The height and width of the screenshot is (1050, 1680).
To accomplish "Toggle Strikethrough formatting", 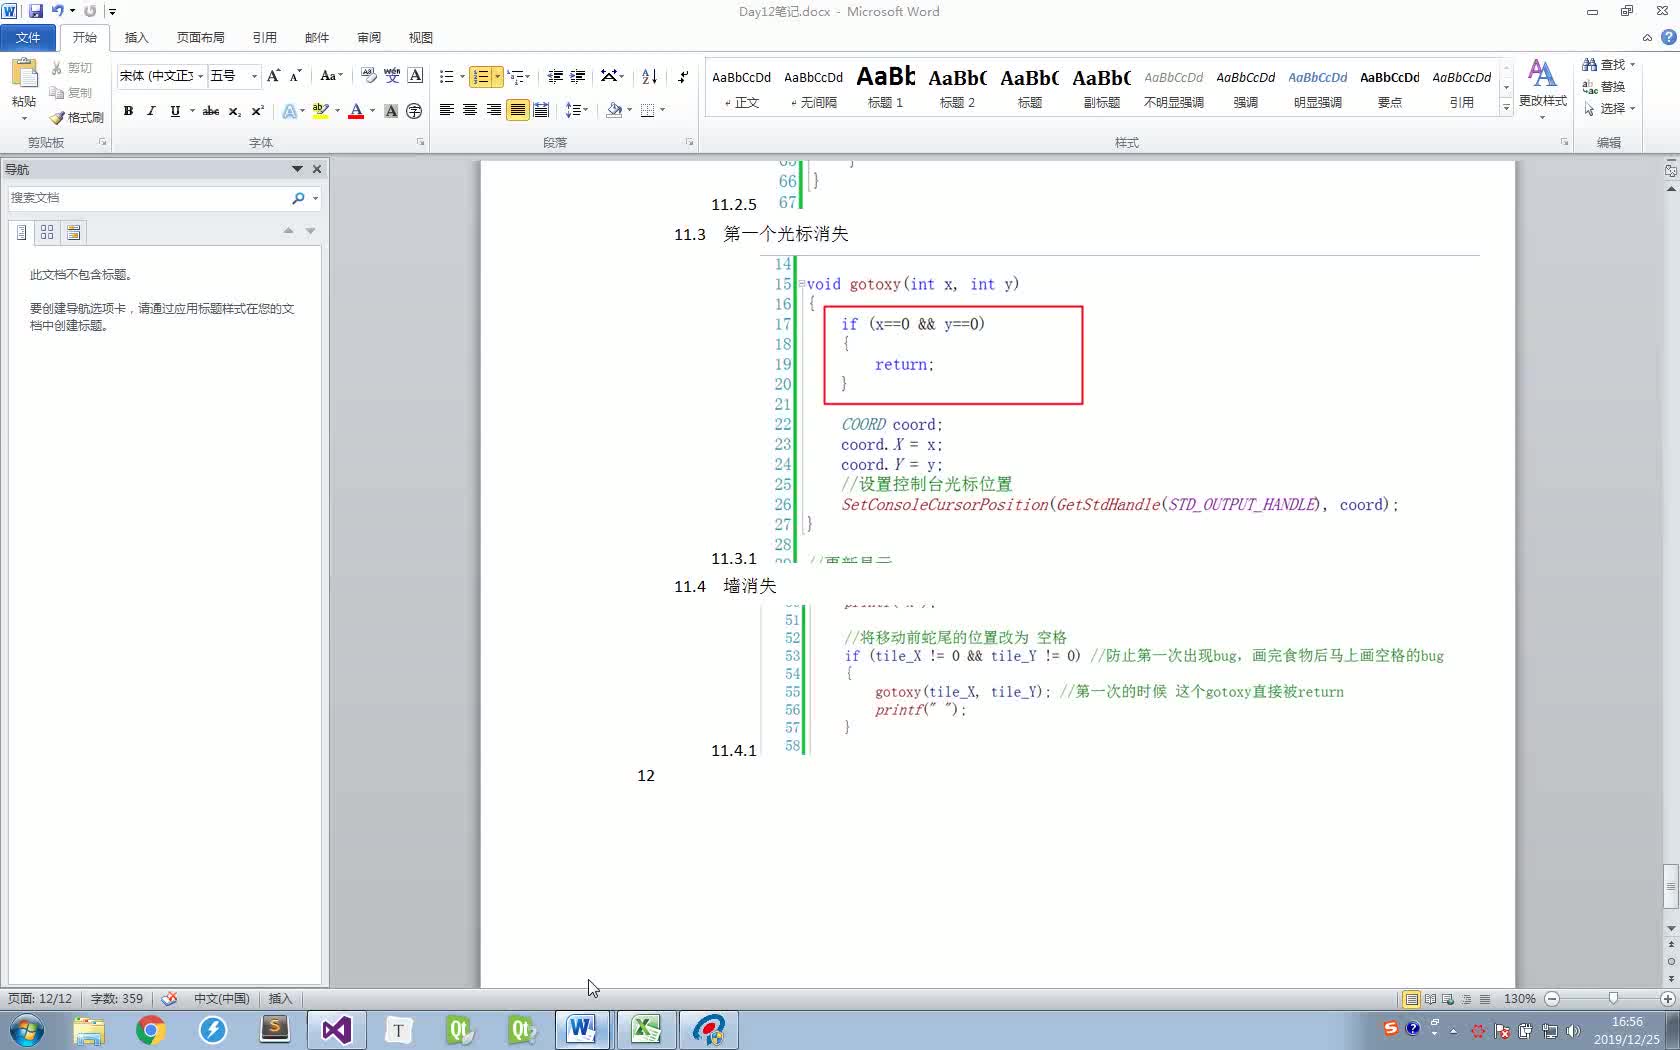I will pyautogui.click(x=211, y=111).
